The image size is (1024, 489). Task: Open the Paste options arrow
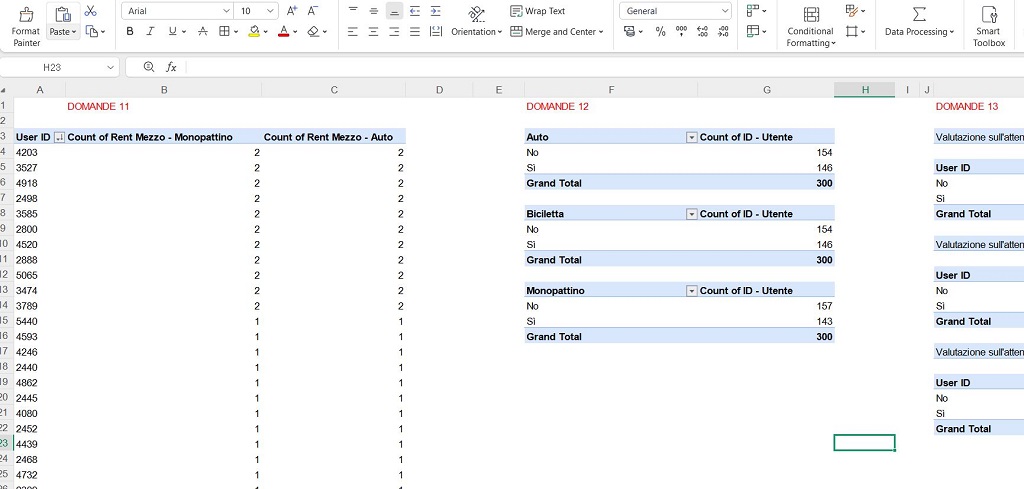point(74,31)
